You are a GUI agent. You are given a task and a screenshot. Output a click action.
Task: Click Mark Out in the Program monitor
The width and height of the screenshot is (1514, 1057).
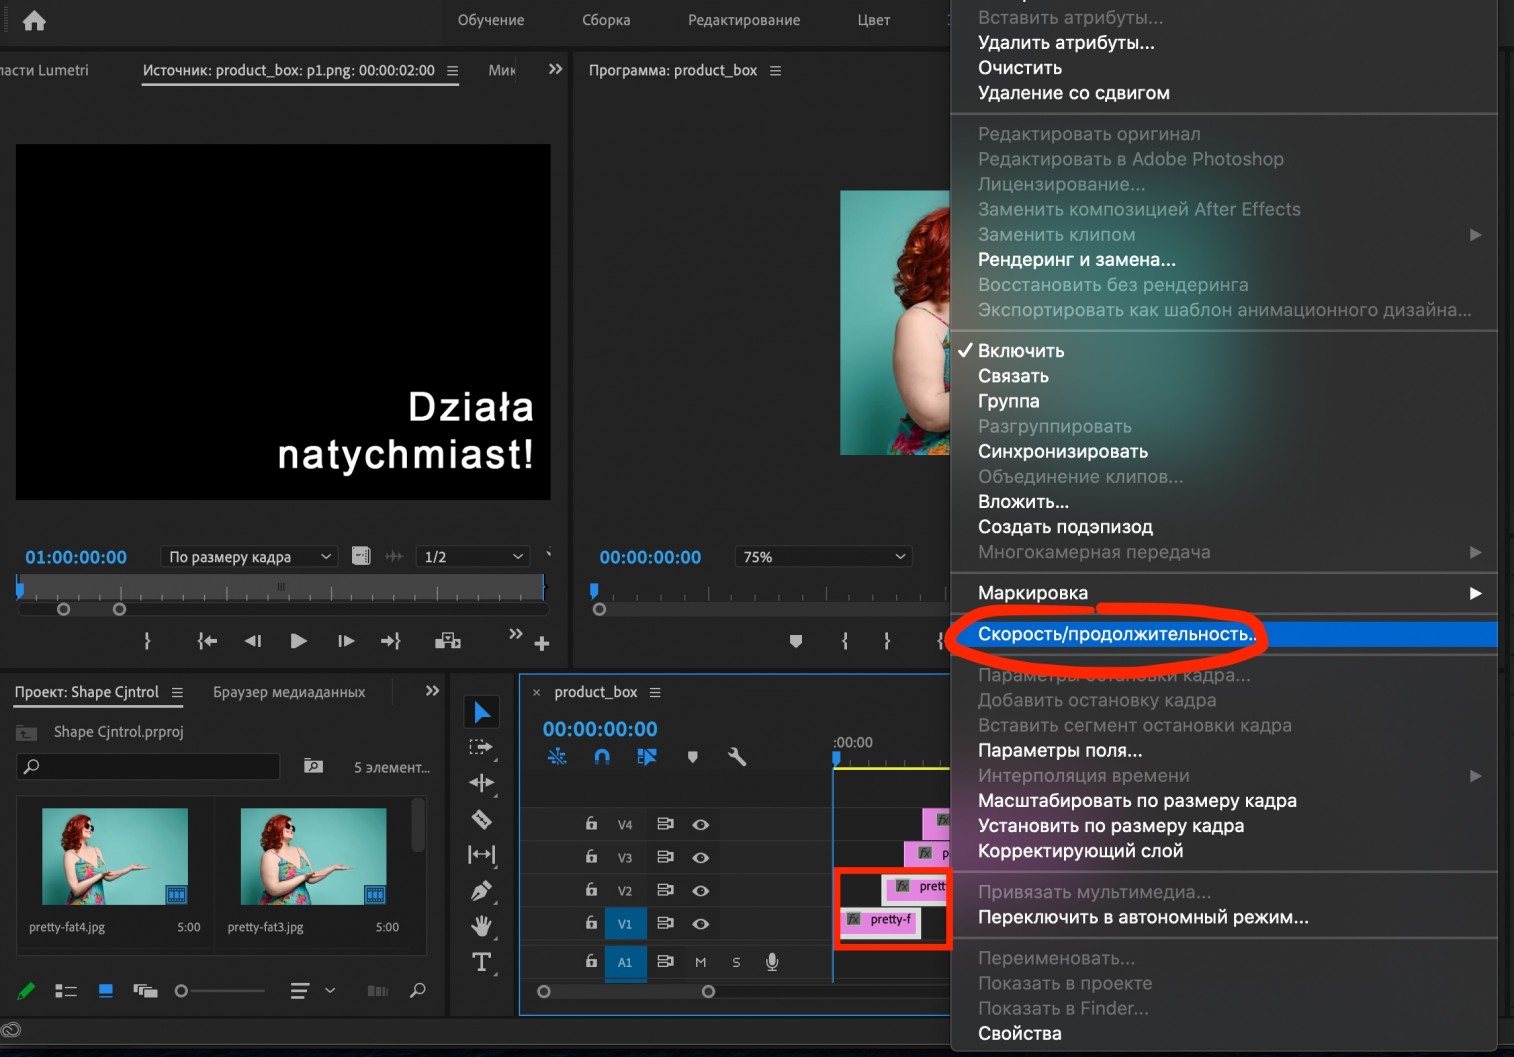(x=887, y=641)
